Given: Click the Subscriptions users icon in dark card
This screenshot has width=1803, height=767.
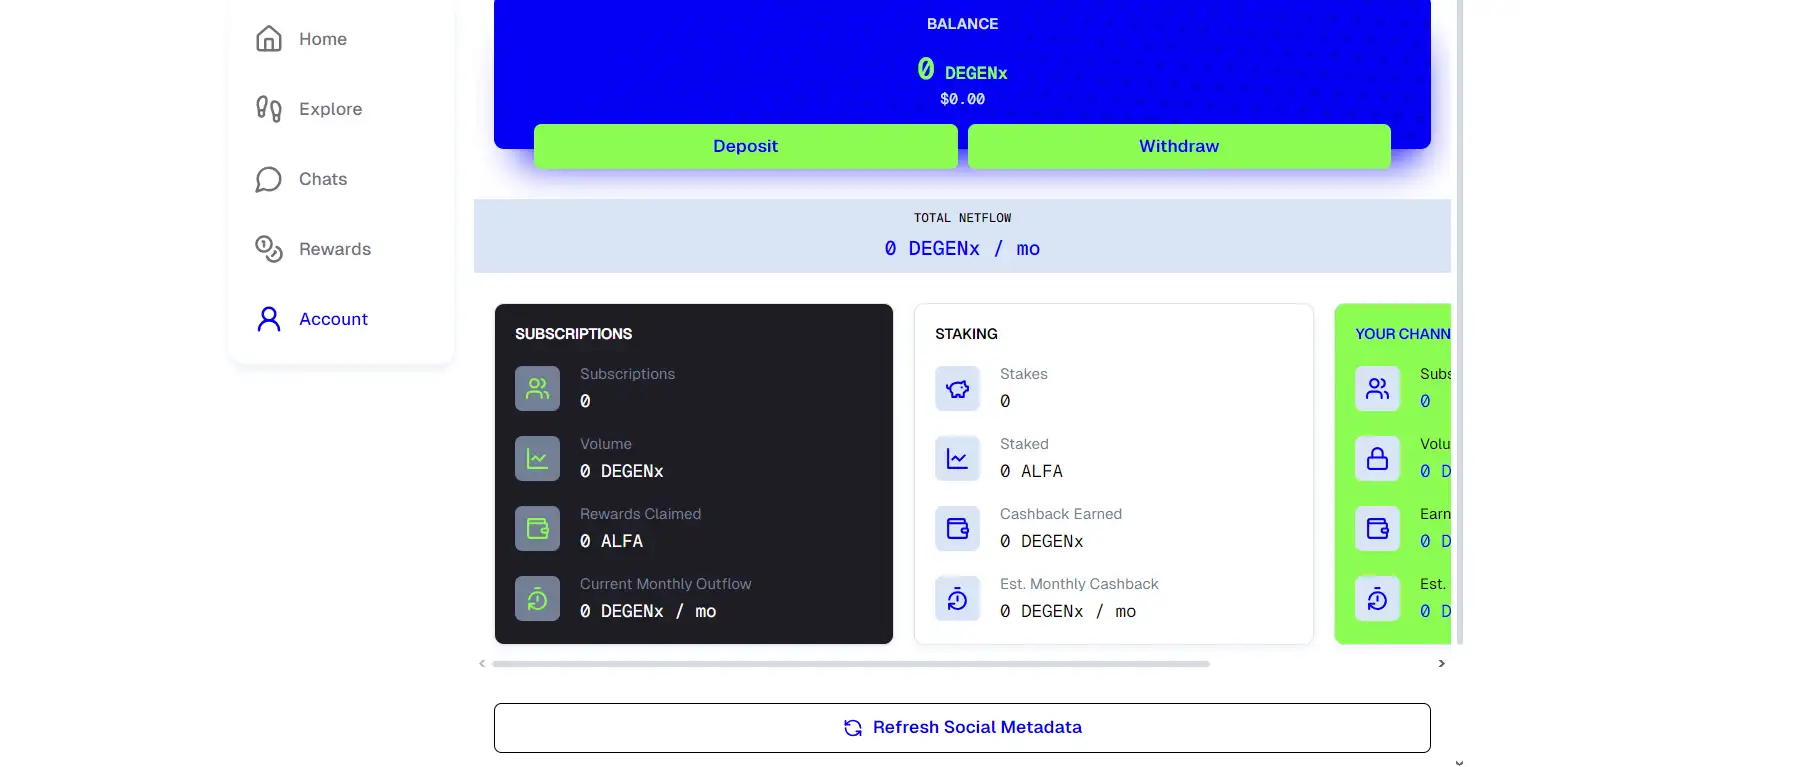Looking at the screenshot, I should point(537,389).
